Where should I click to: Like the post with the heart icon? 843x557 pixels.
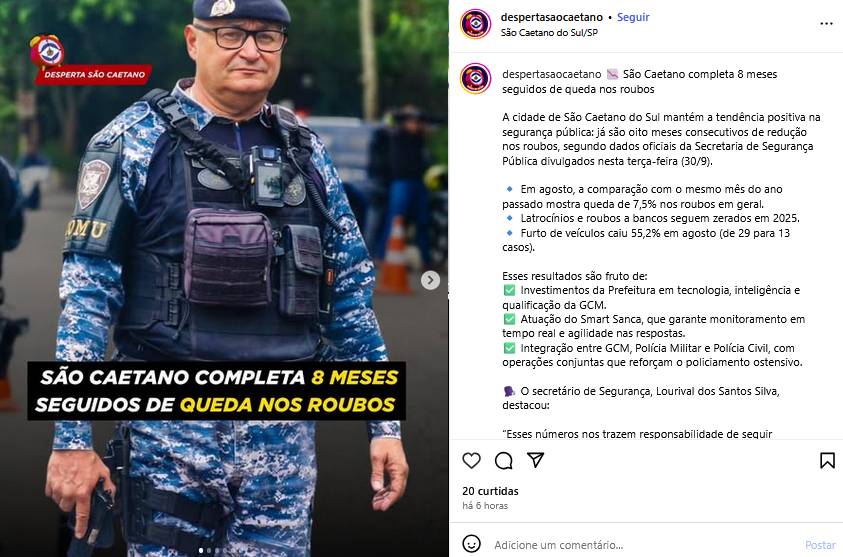click(471, 461)
